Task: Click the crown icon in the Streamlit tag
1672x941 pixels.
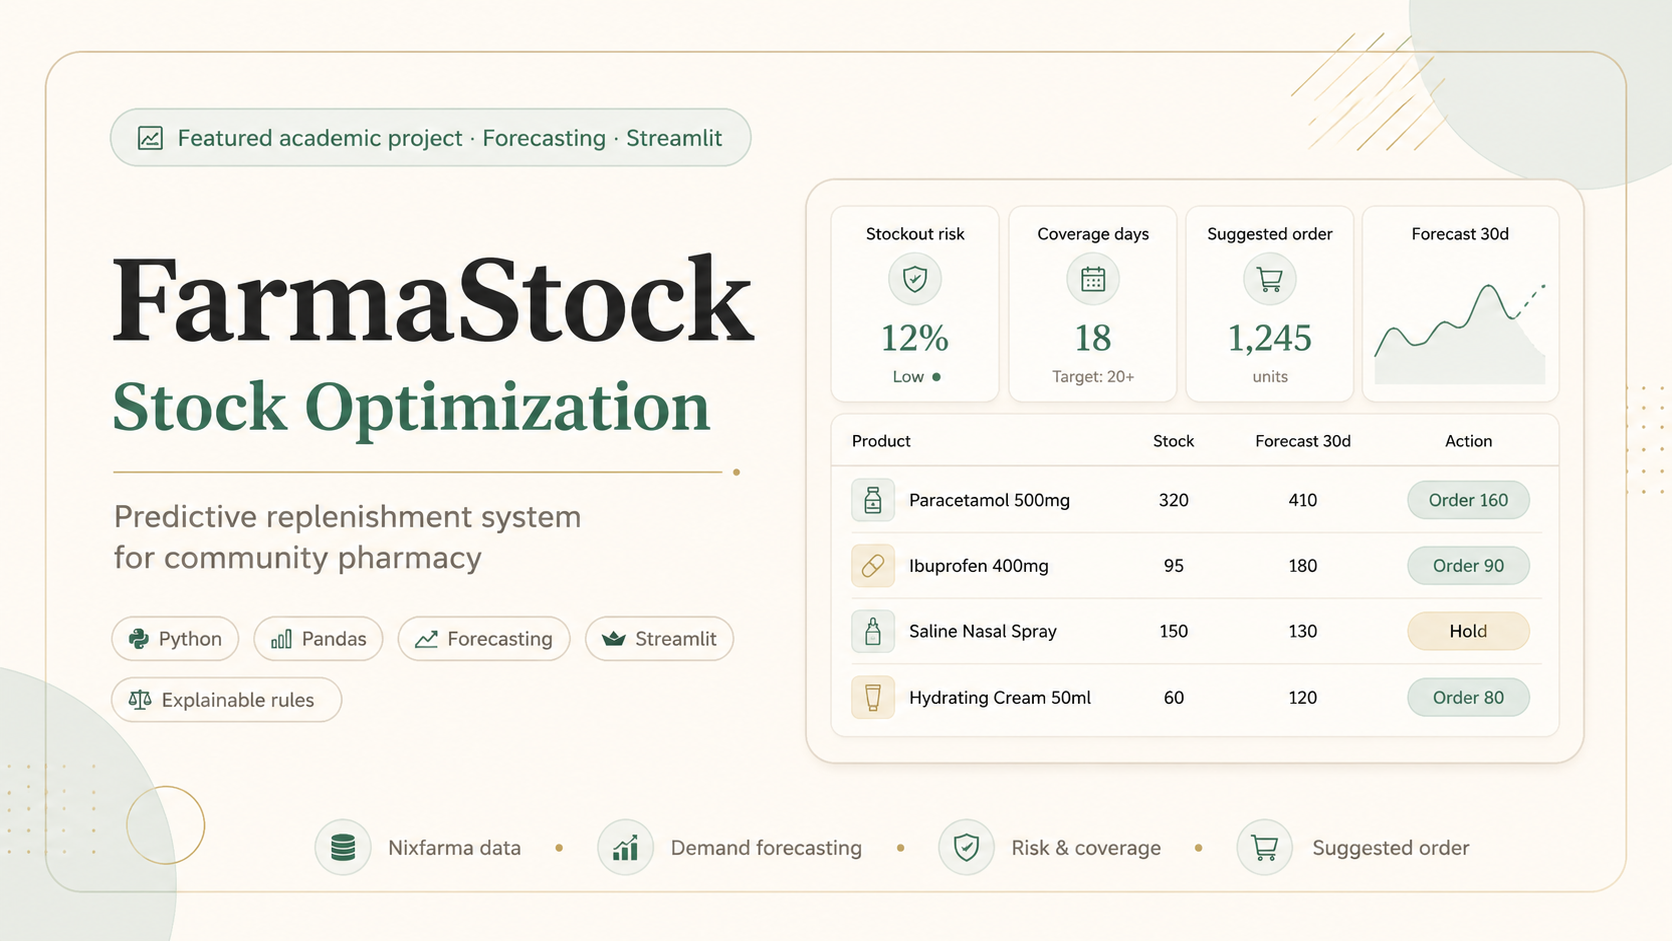Action: point(614,639)
